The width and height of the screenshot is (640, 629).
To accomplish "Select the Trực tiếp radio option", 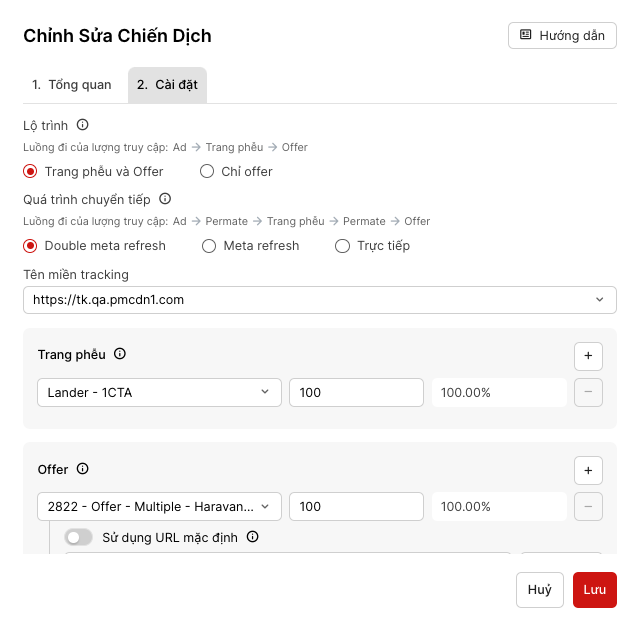I will [343, 245].
